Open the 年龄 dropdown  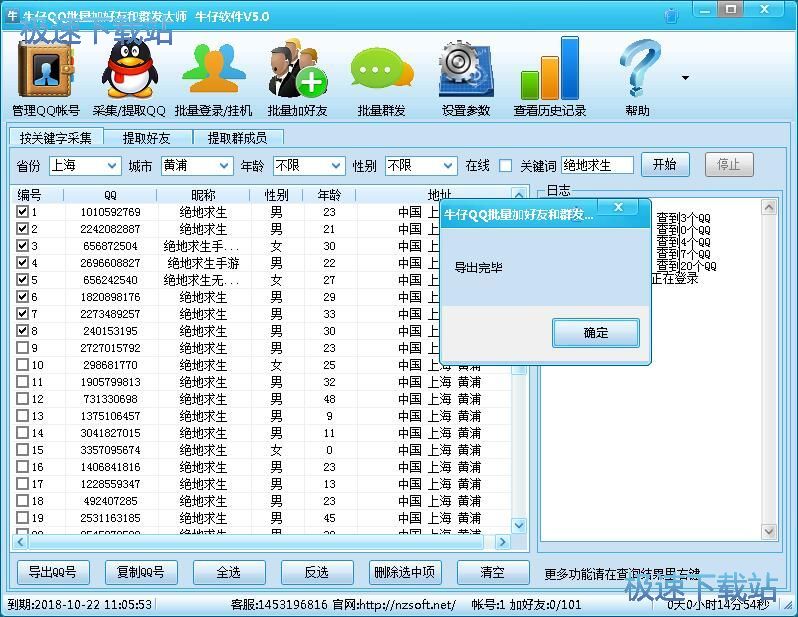click(x=308, y=165)
